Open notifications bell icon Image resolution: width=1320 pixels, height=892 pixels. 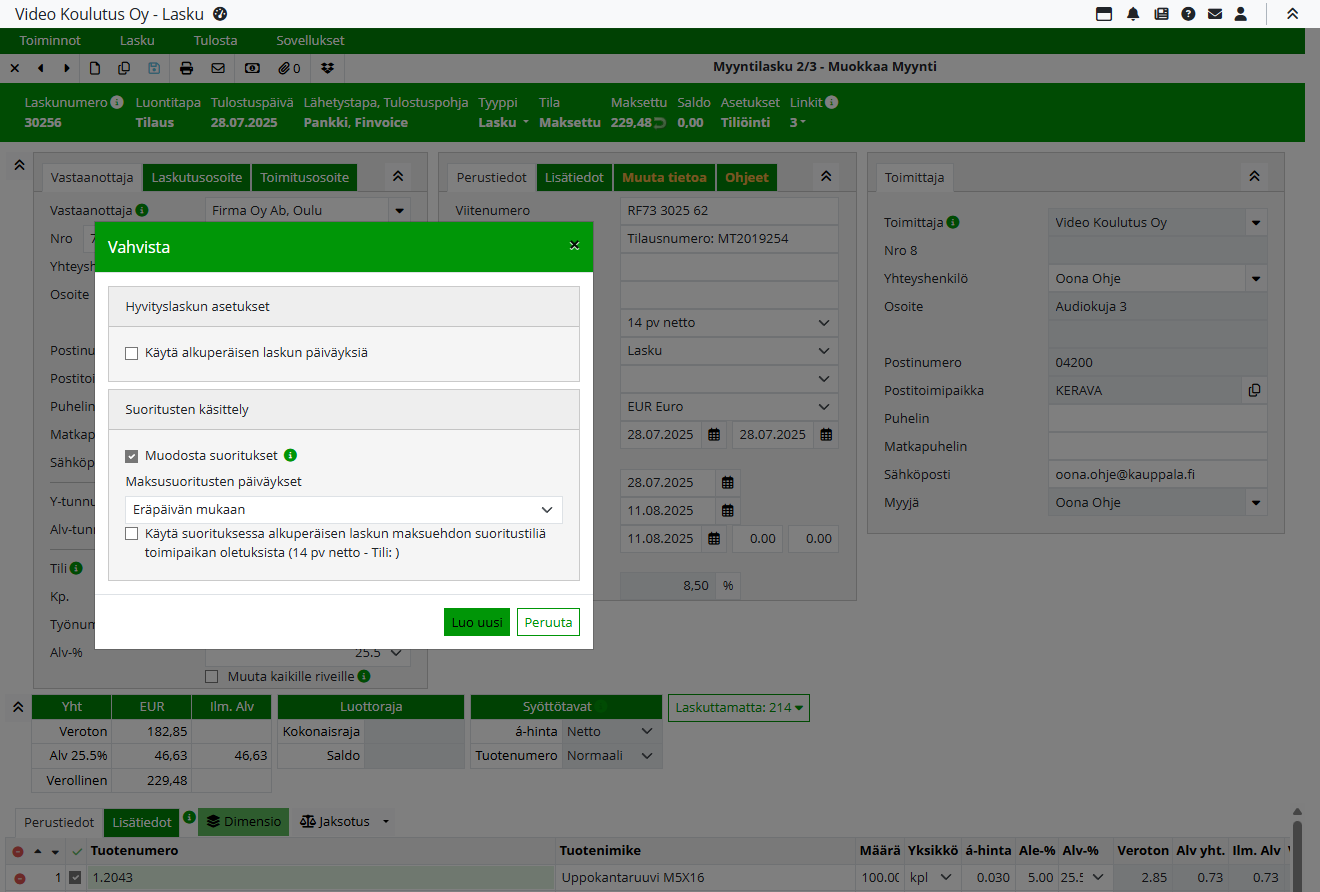1133,14
